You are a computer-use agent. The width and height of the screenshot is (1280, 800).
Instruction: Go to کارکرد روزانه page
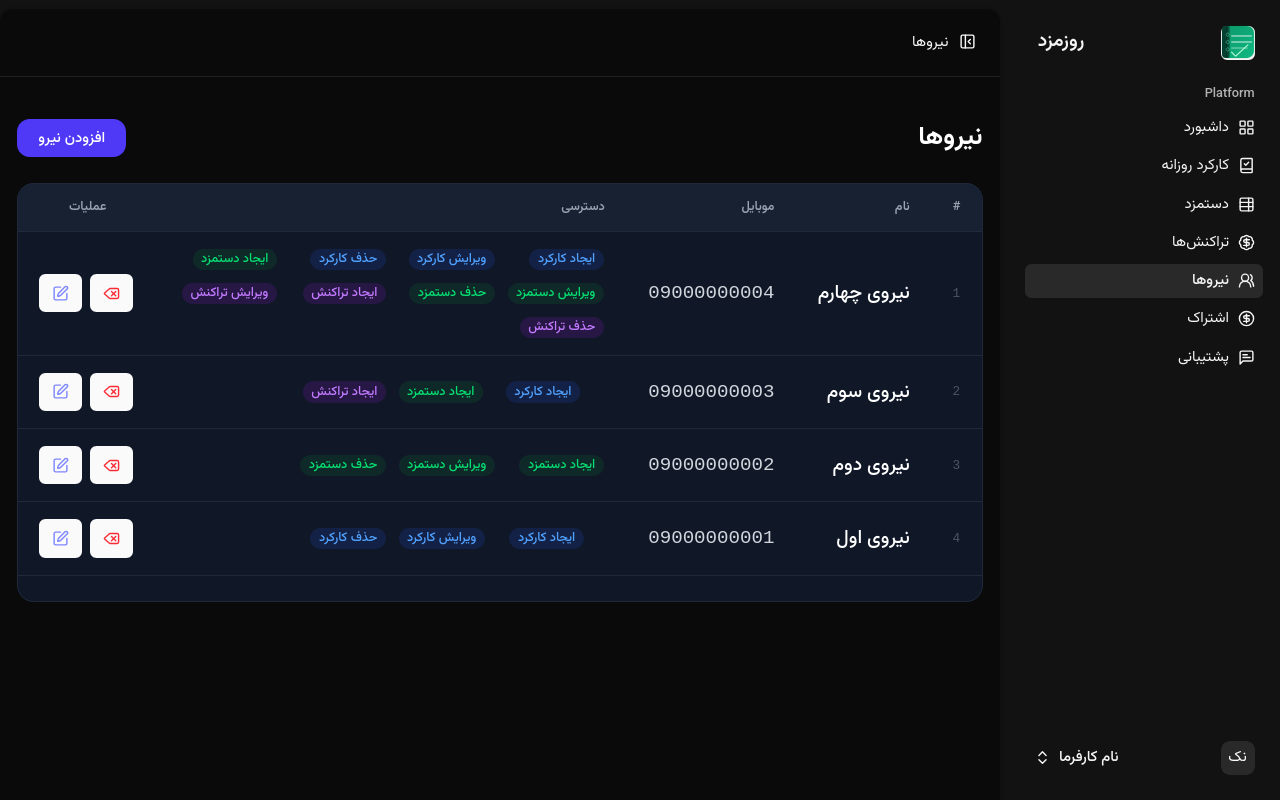point(1143,165)
